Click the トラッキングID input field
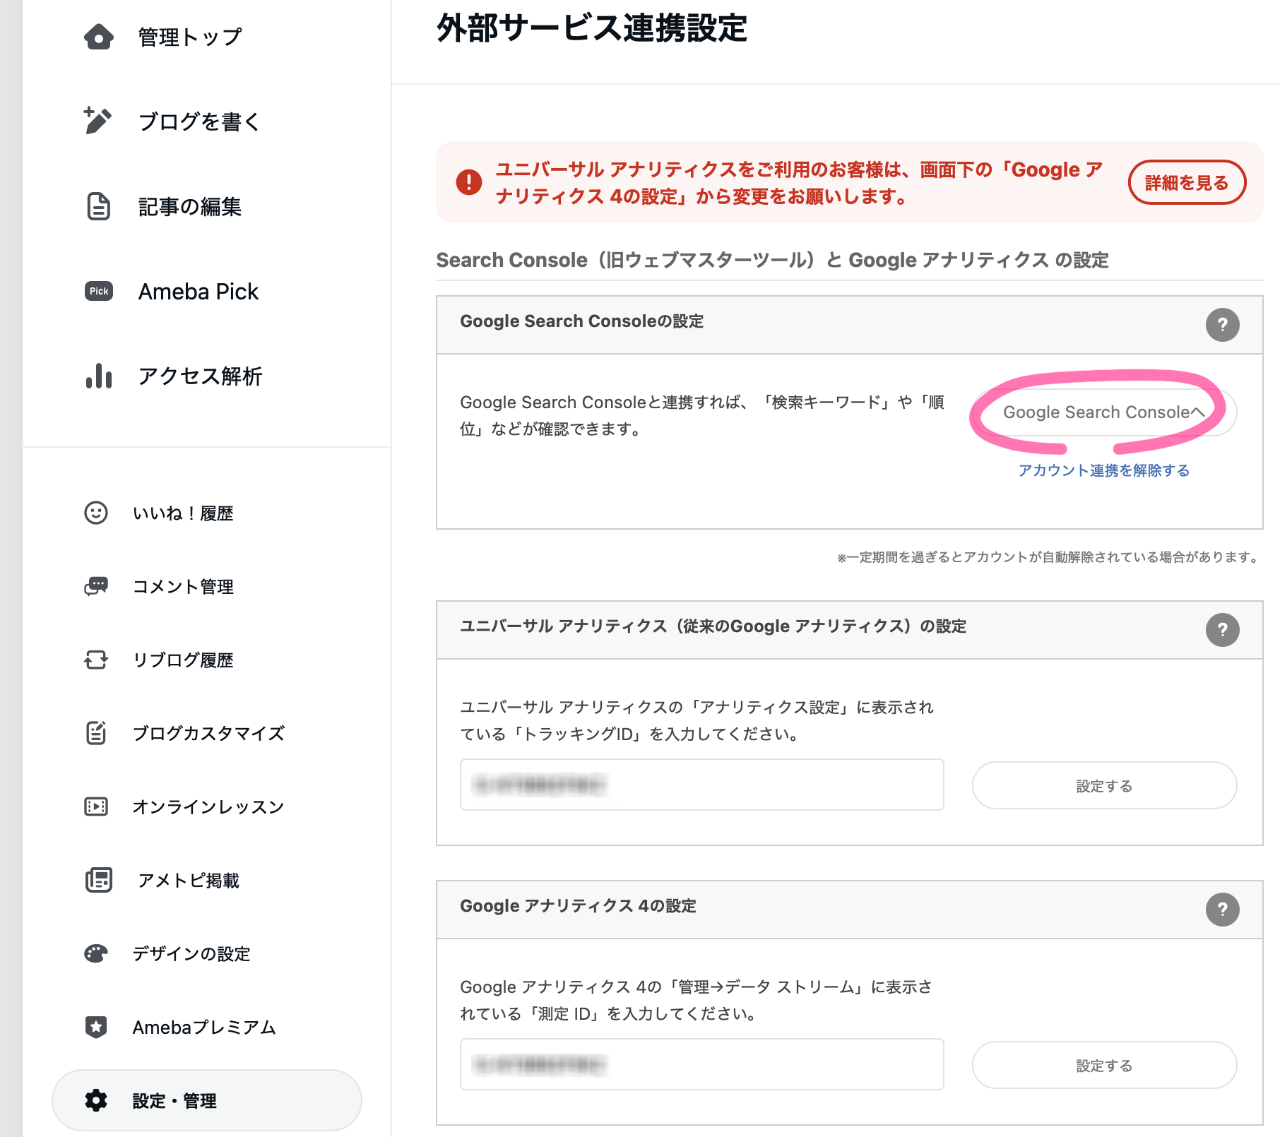Viewport: 1280px width, 1137px height. pyautogui.click(x=702, y=785)
